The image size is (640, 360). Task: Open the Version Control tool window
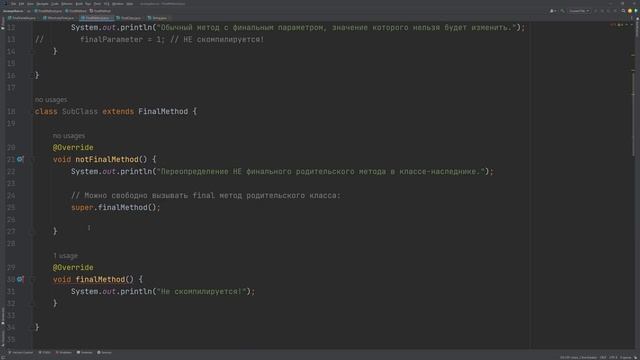click(20, 352)
